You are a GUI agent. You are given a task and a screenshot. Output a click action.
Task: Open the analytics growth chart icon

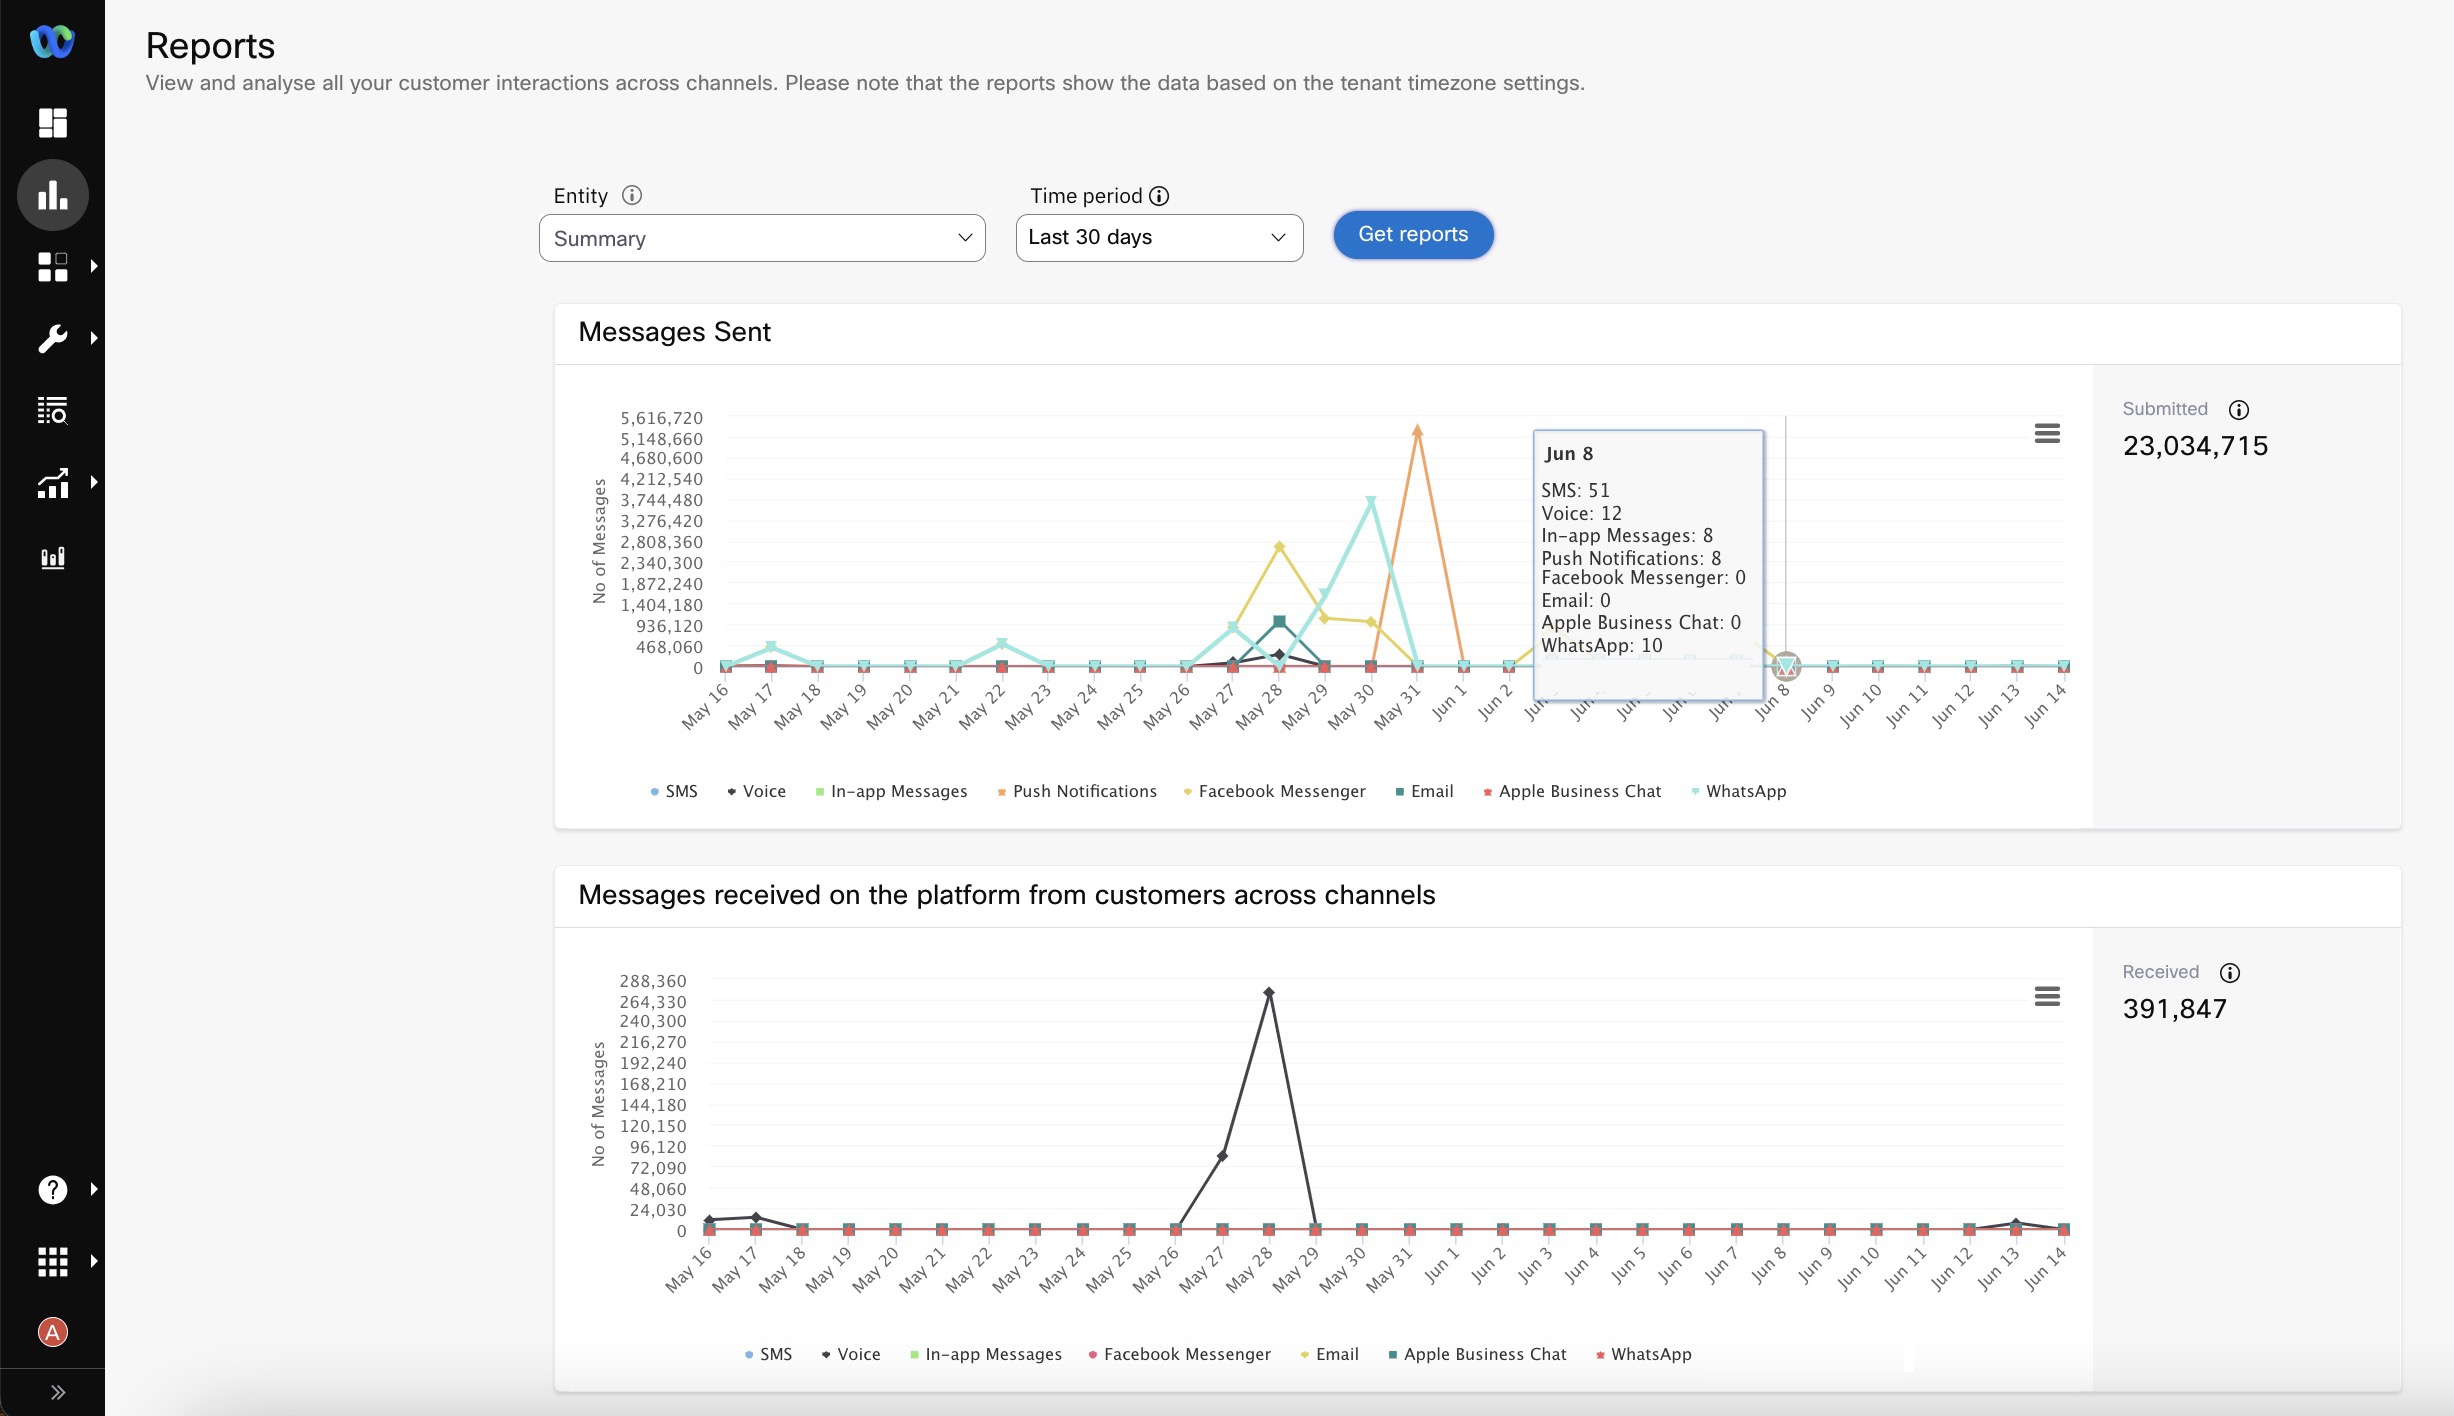(x=52, y=482)
